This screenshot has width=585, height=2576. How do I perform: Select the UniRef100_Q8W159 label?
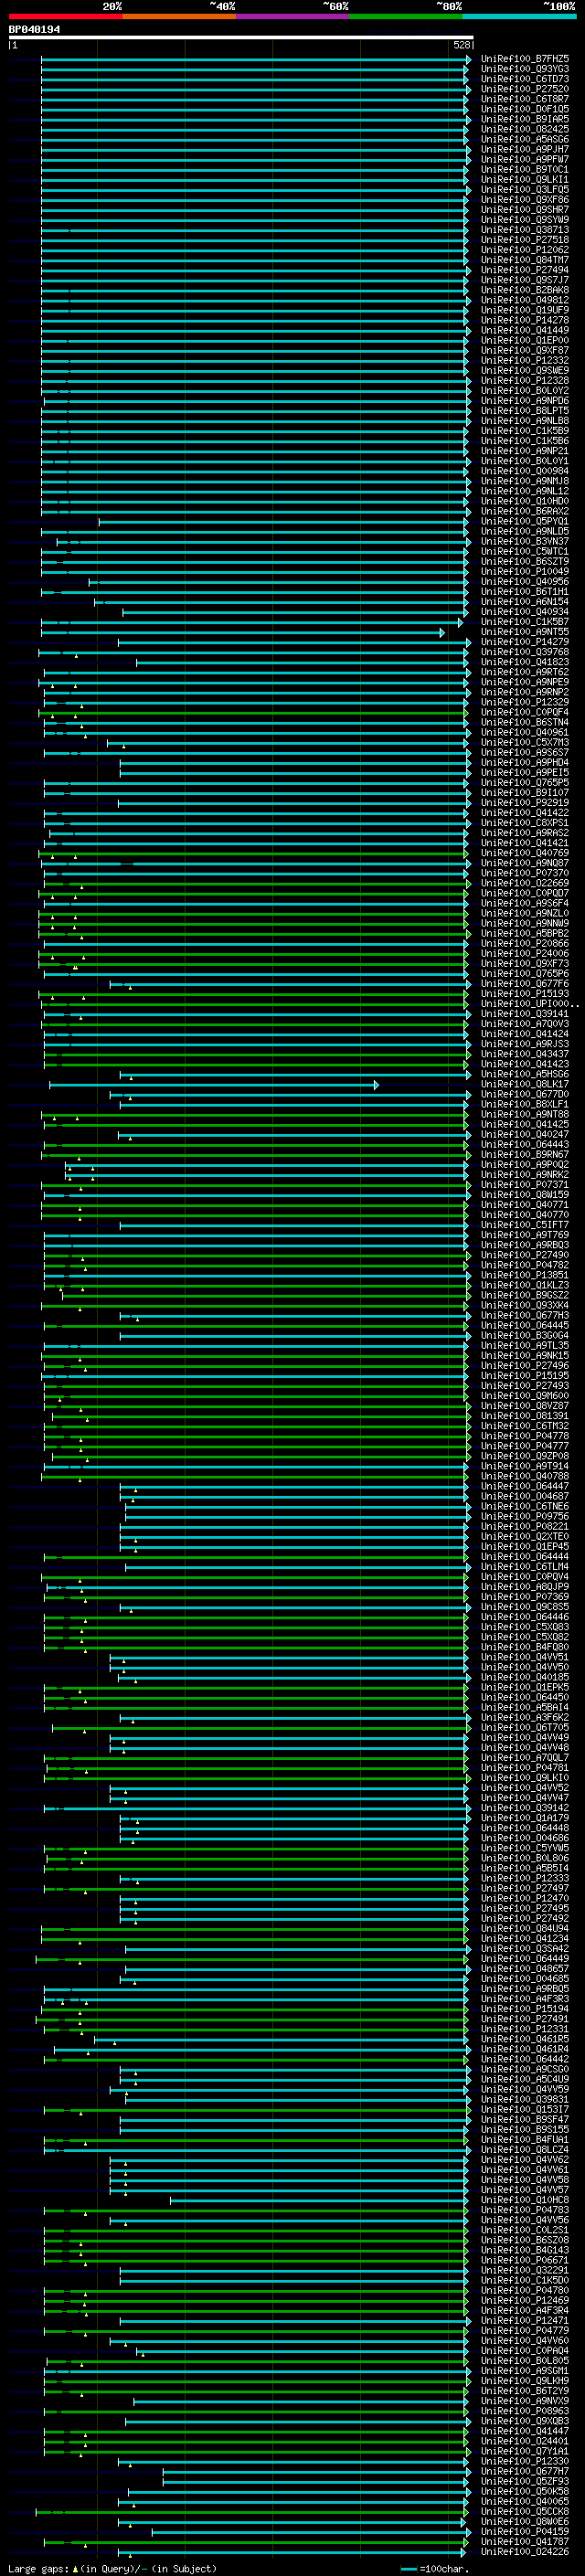pos(525,1195)
